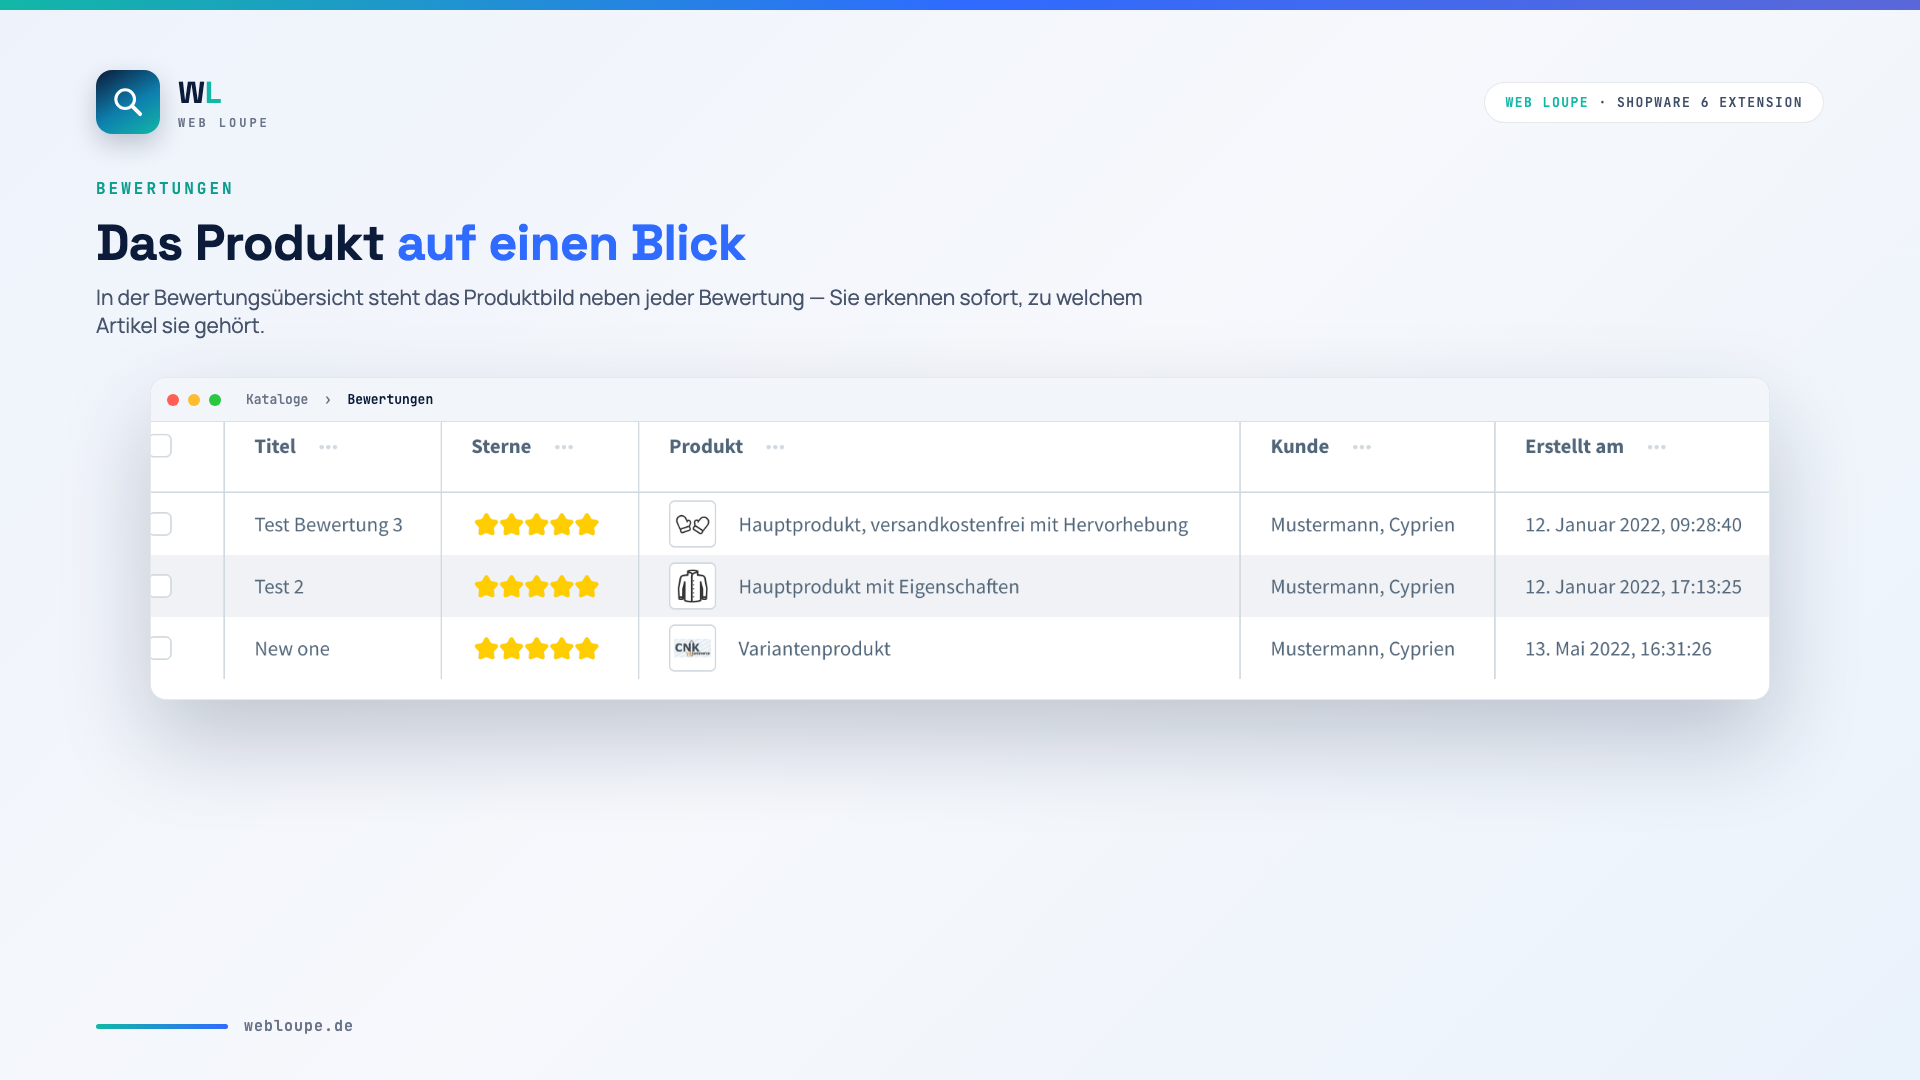Select Bewertungen in the breadcrumb
This screenshot has width=1920, height=1080.
(x=390, y=399)
